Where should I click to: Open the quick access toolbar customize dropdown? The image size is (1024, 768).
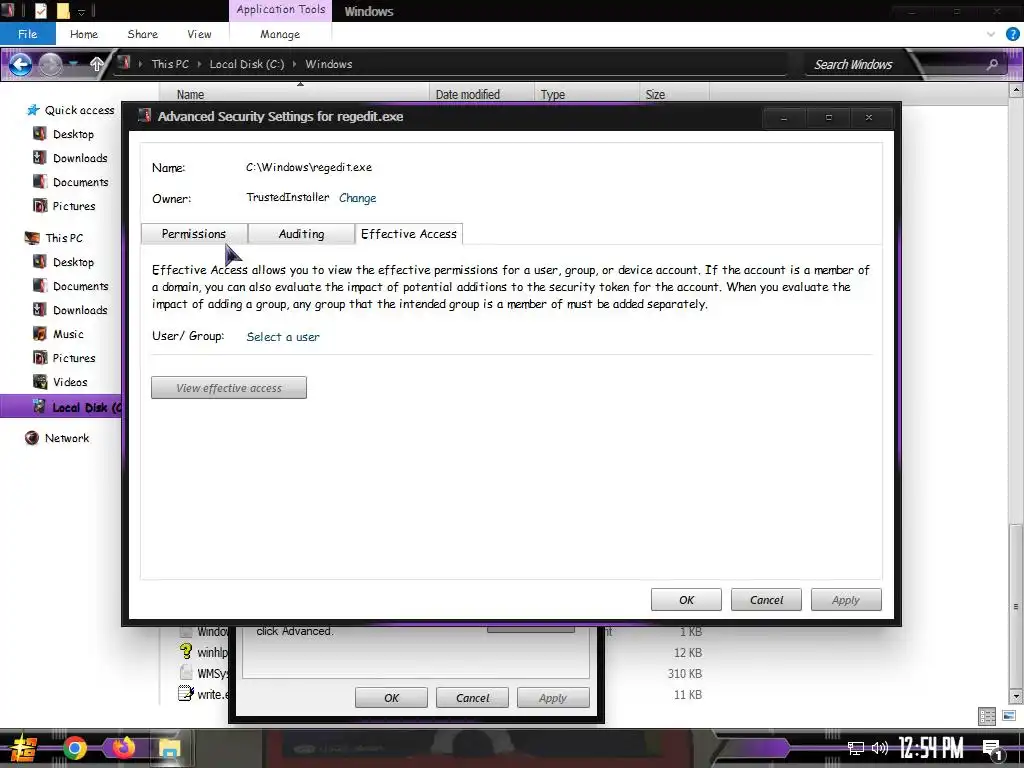(x=82, y=11)
